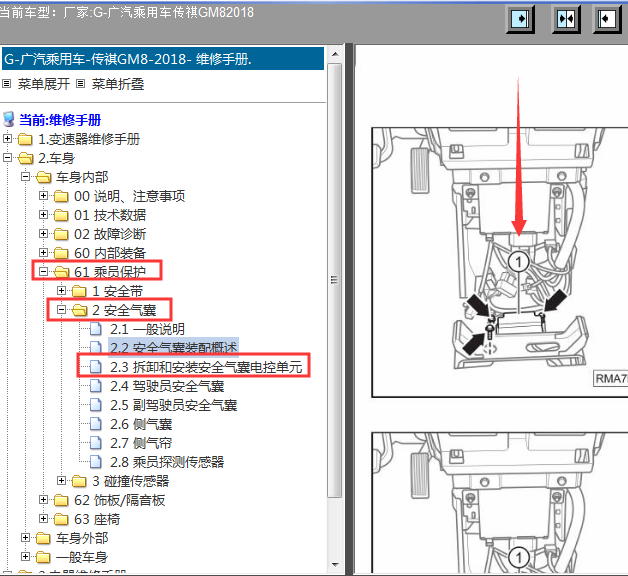628x576 pixels.
Task: Open 2.3 拆卸和安装安全气囊电控单元 page
Action: tap(206, 367)
